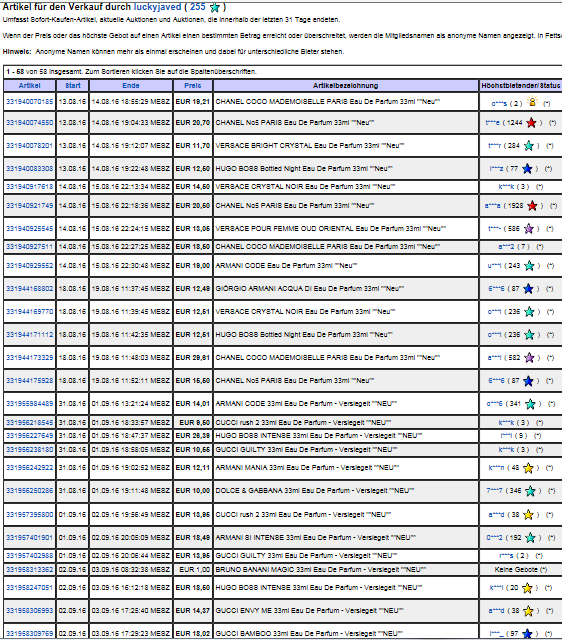Open article number 331940927511
The image size is (562, 640).
(29, 247)
